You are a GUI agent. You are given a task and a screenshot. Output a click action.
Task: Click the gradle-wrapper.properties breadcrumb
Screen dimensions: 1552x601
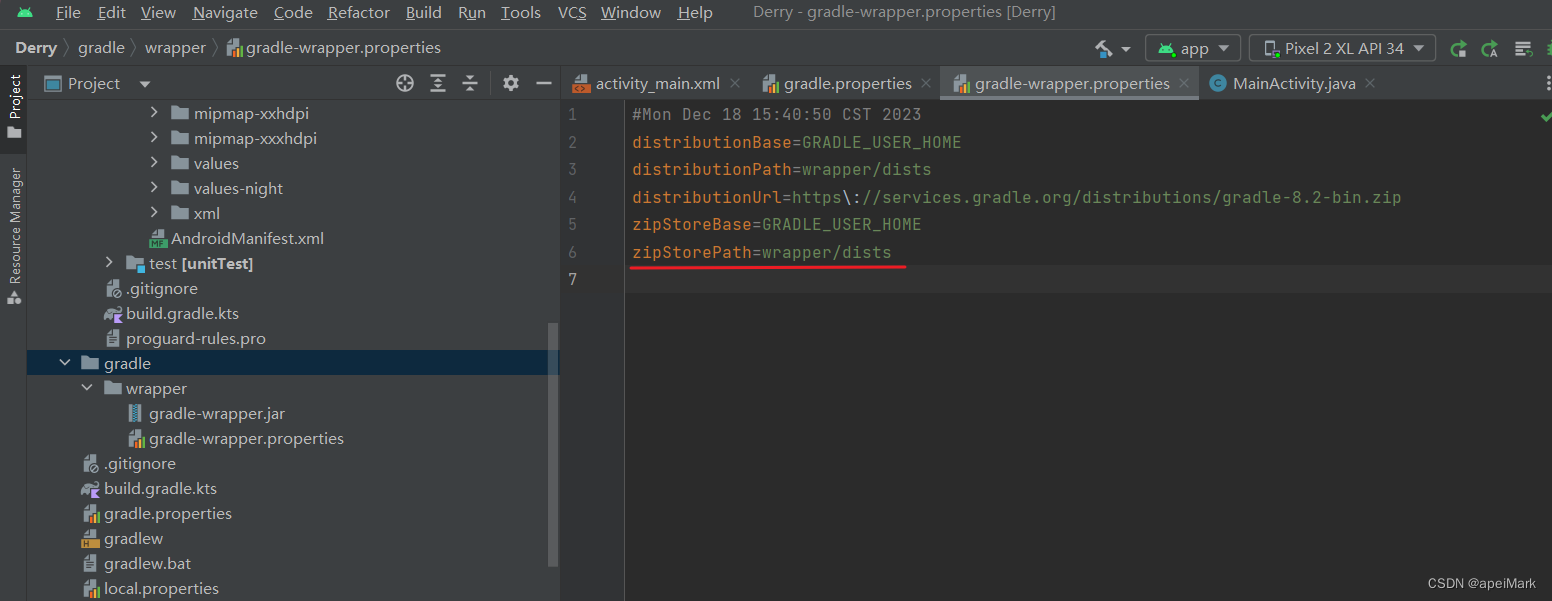pyautogui.click(x=334, y=48)
